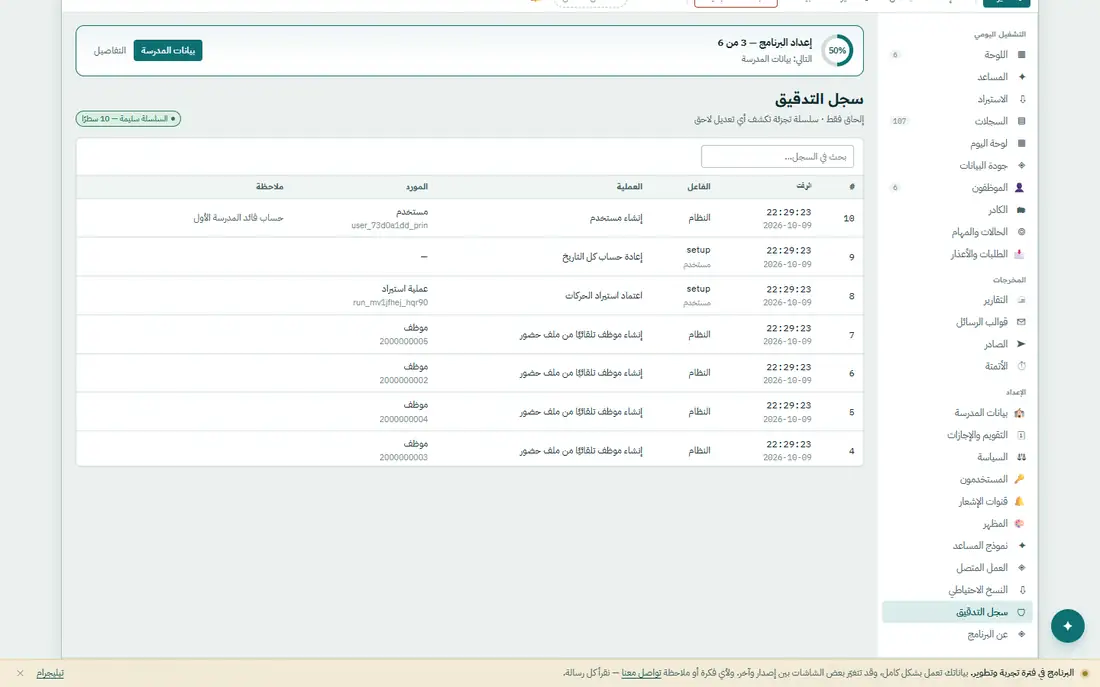Open الاستيراد import icon in the sidebar

click(x=1021, y=99)
